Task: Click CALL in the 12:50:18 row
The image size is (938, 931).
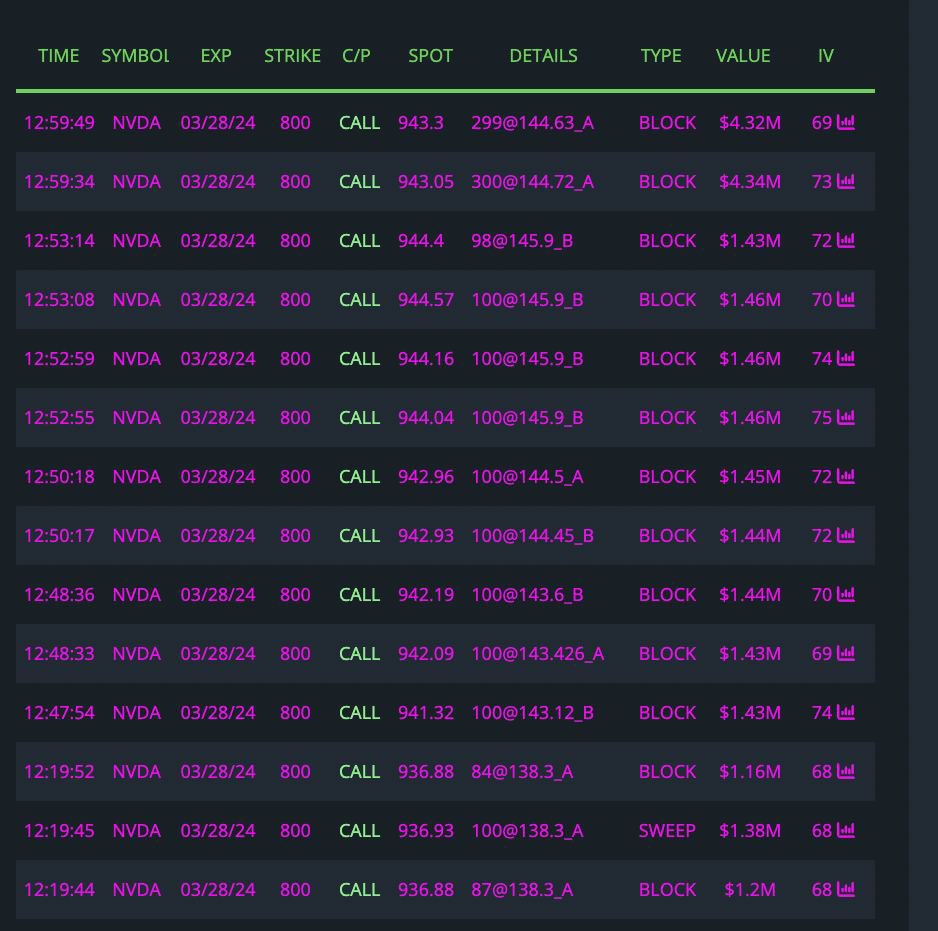Action: [x=360, y=476]
